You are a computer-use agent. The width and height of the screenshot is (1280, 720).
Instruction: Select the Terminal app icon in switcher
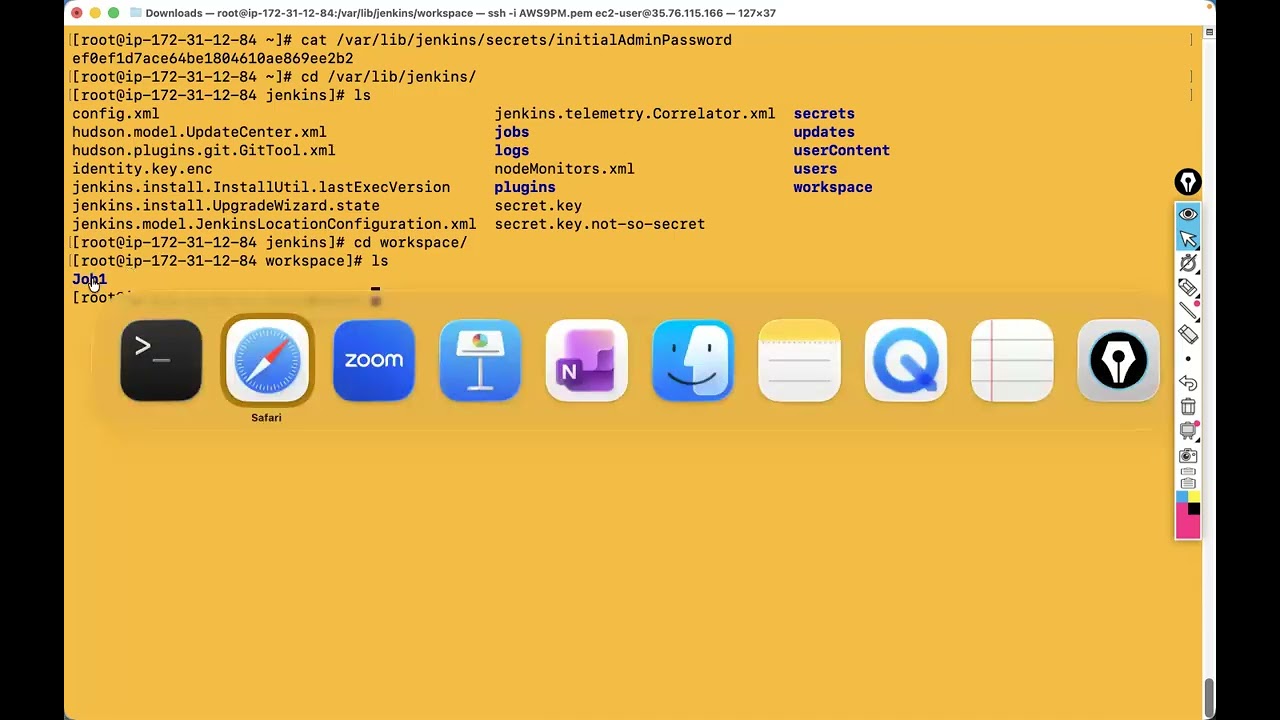(x=161, y=361)
